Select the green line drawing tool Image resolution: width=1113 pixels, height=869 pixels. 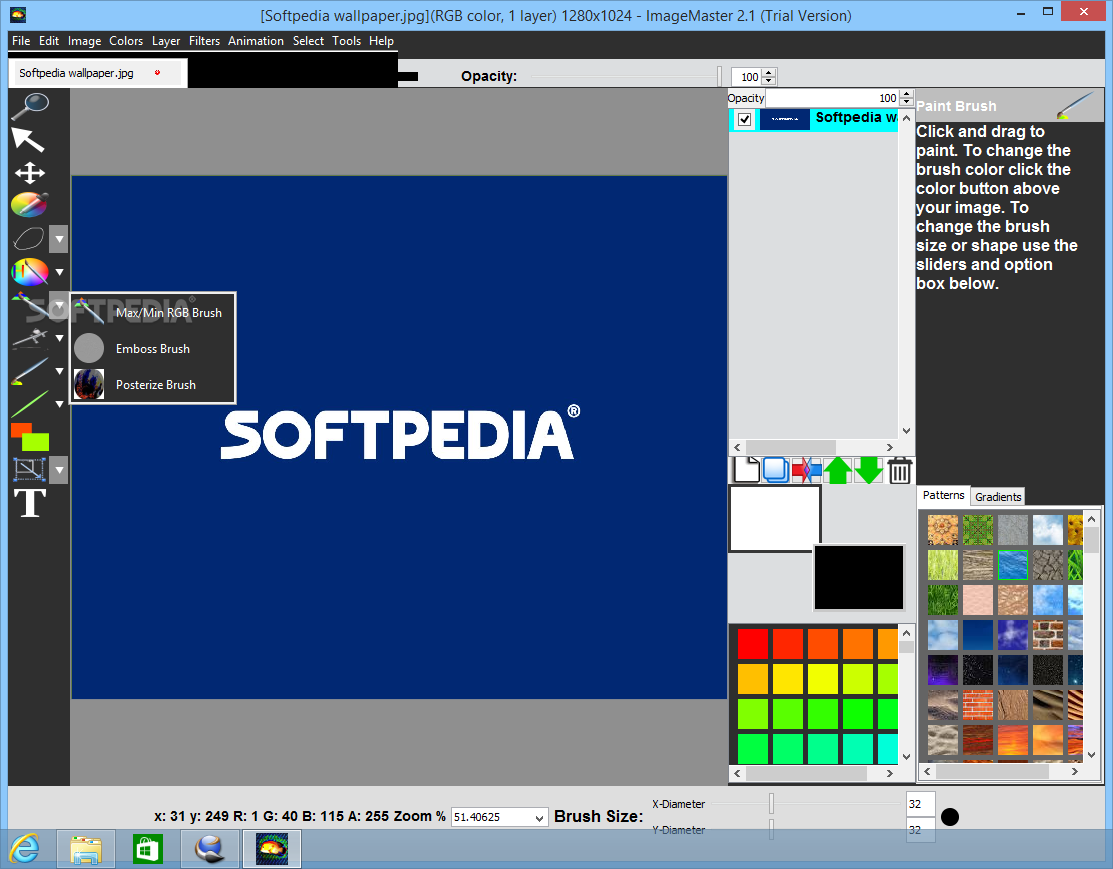30,403
